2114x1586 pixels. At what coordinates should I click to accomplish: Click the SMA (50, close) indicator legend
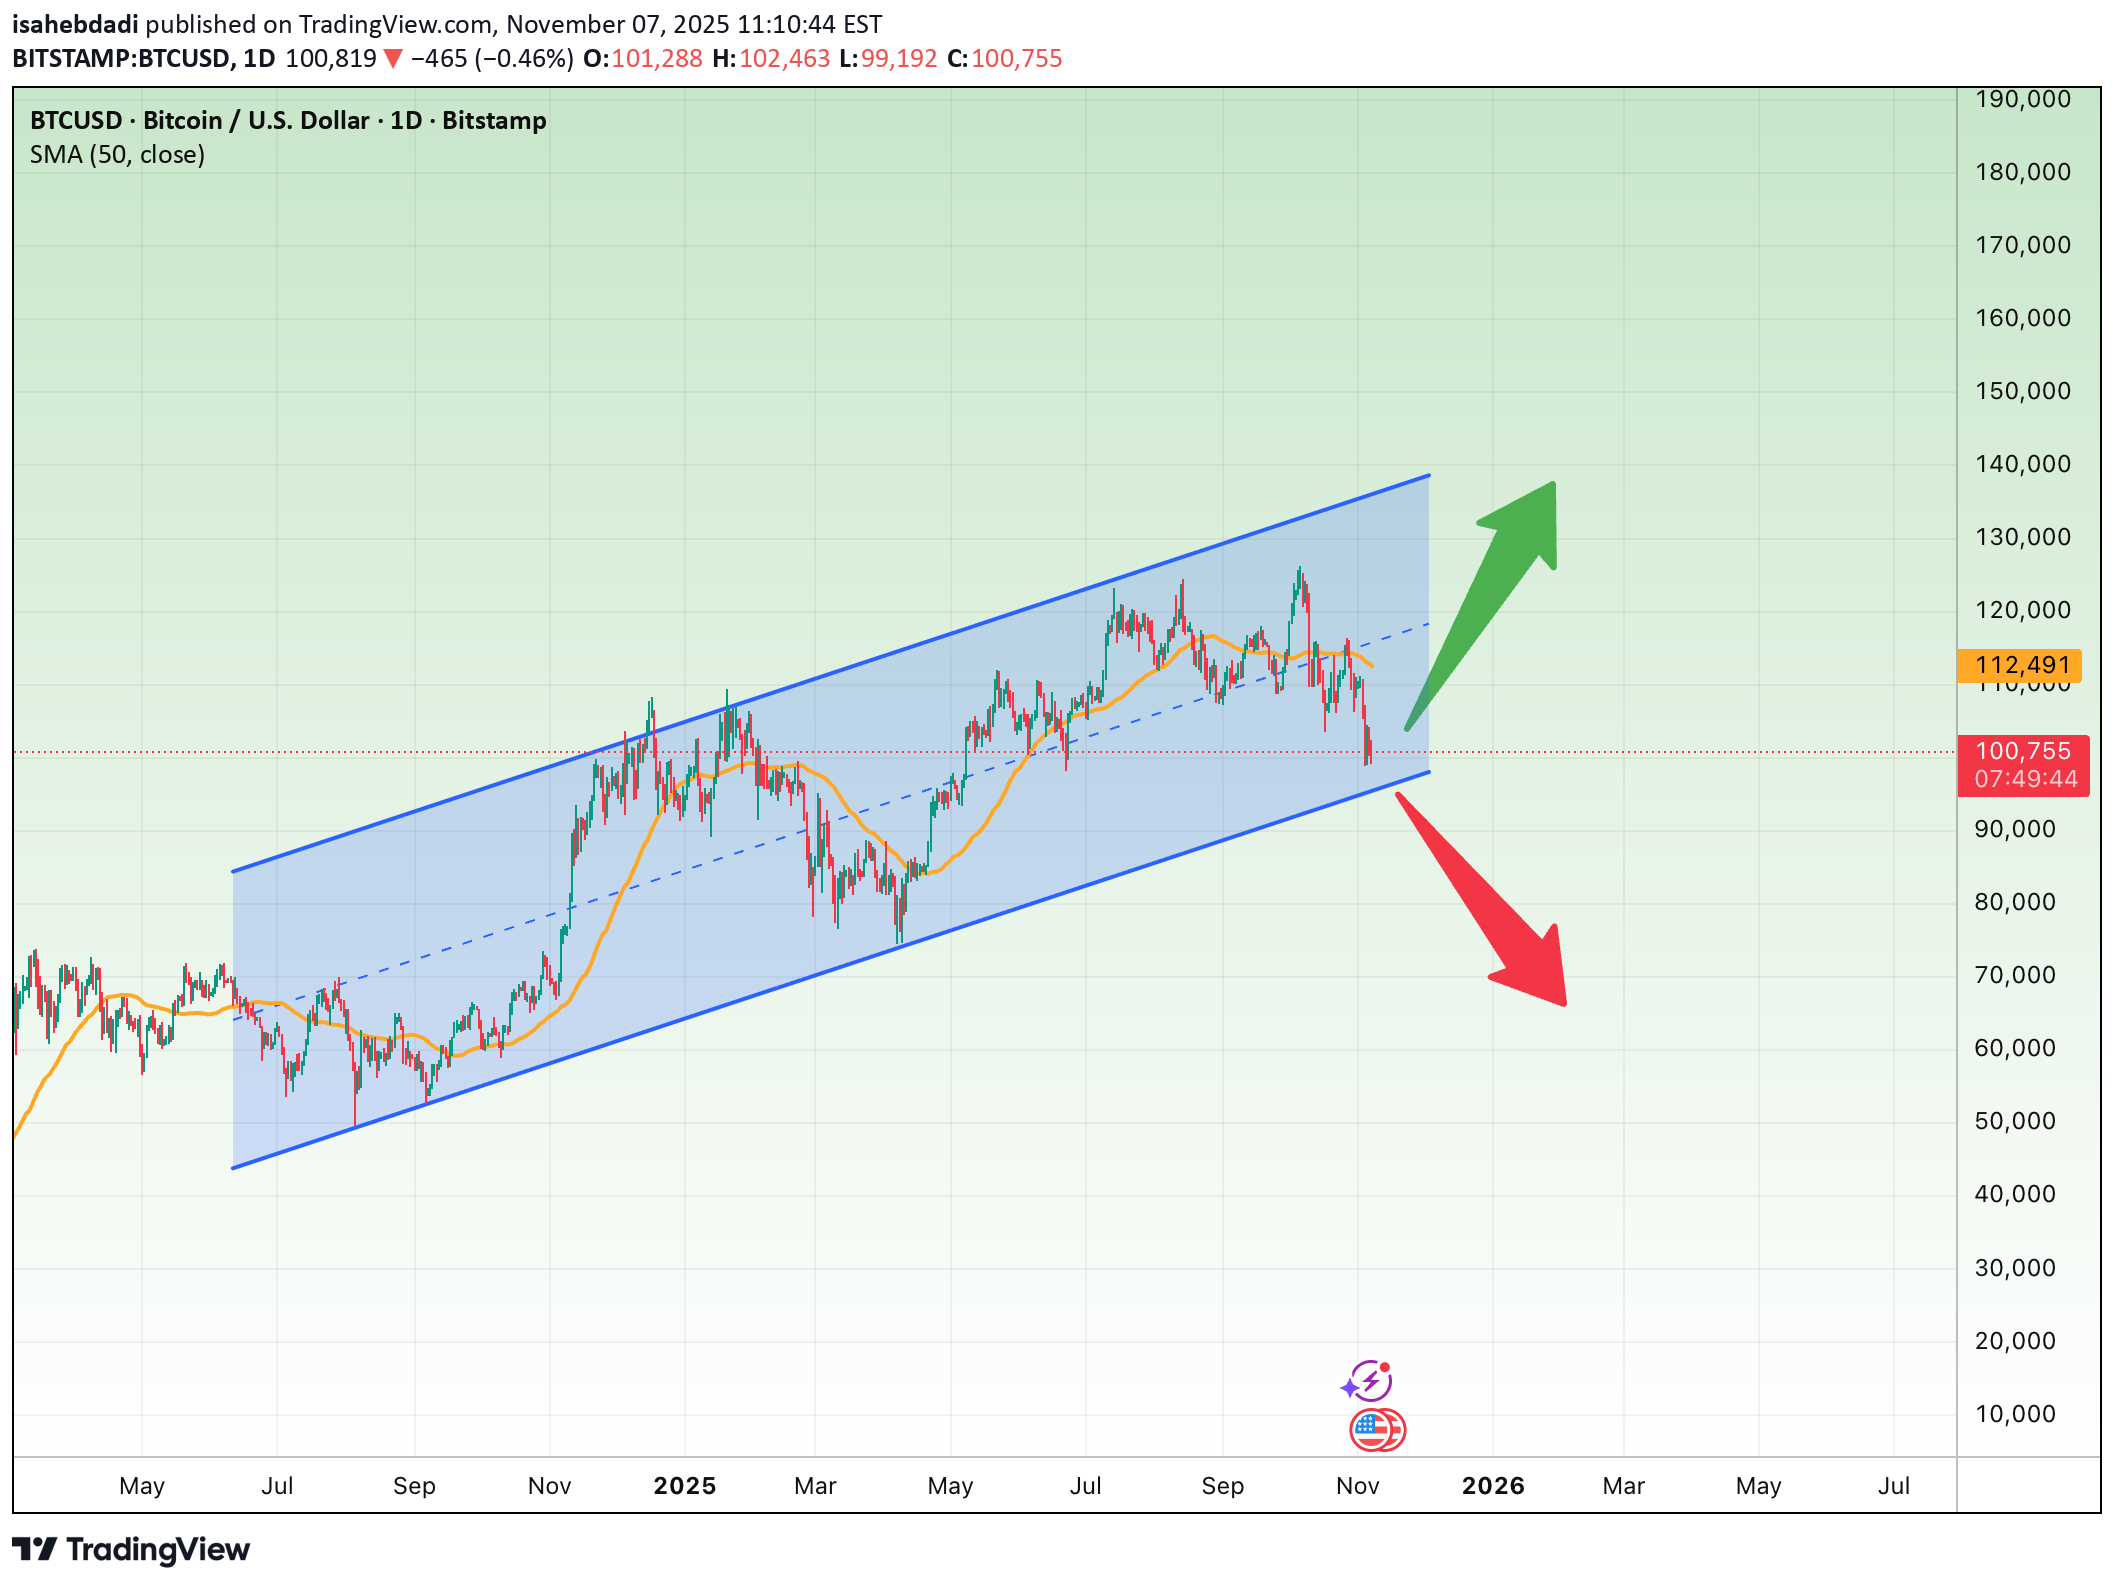pyautogui.click(x=118, y=155)
